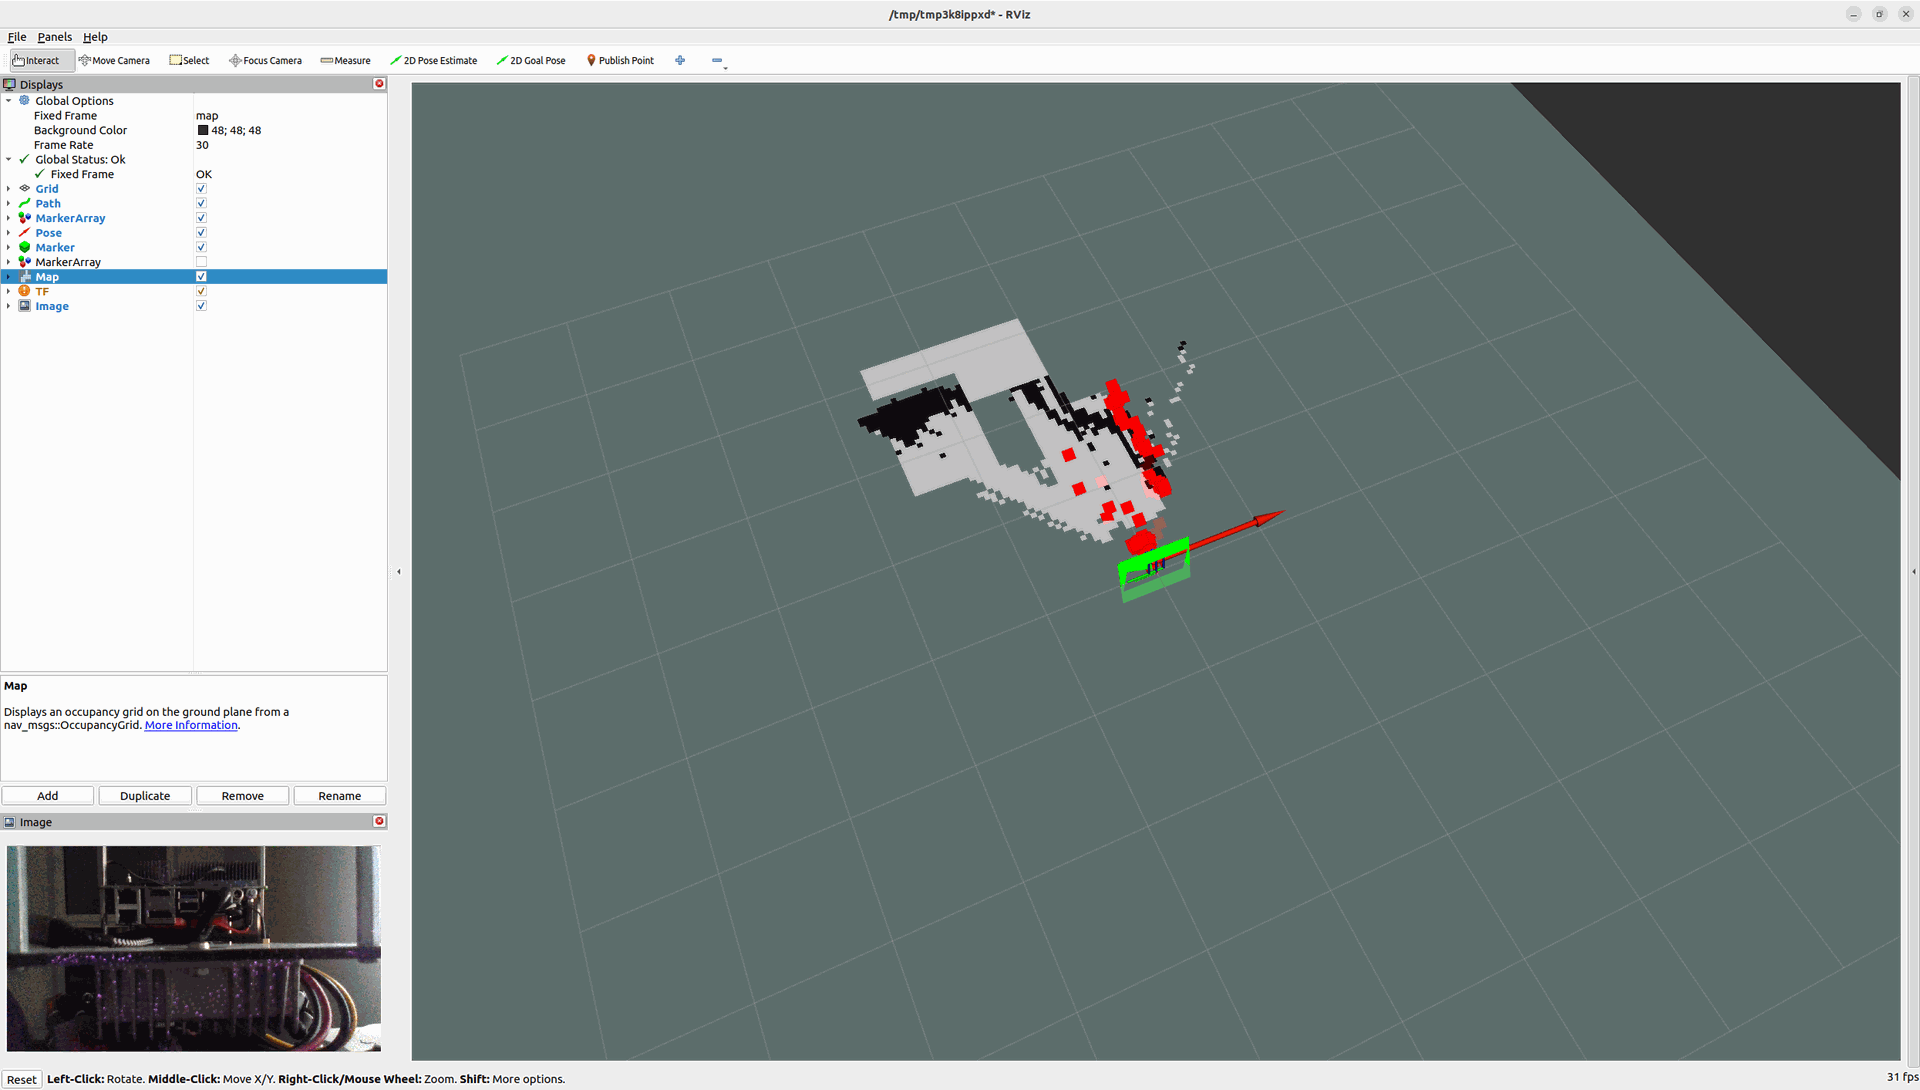Click the Image panel title icon

[x=10, y=822]
